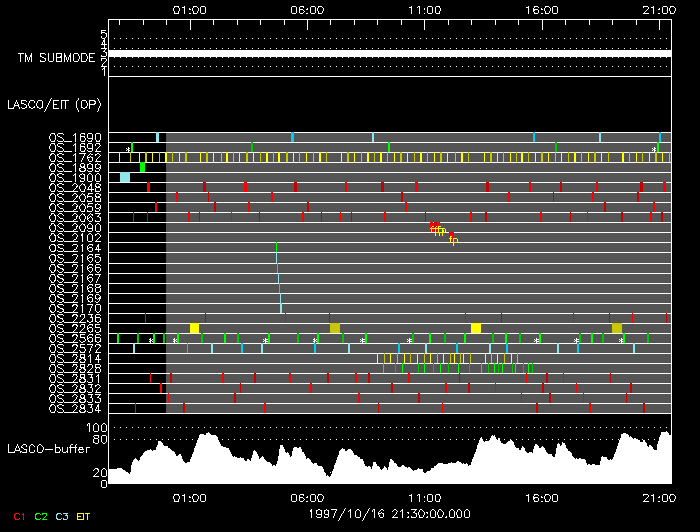Screen dimensions: 700x532
Task: Click the red 'fp' marker in OS_2102 row
Action: pyautogui.click(x=453, y=238)
